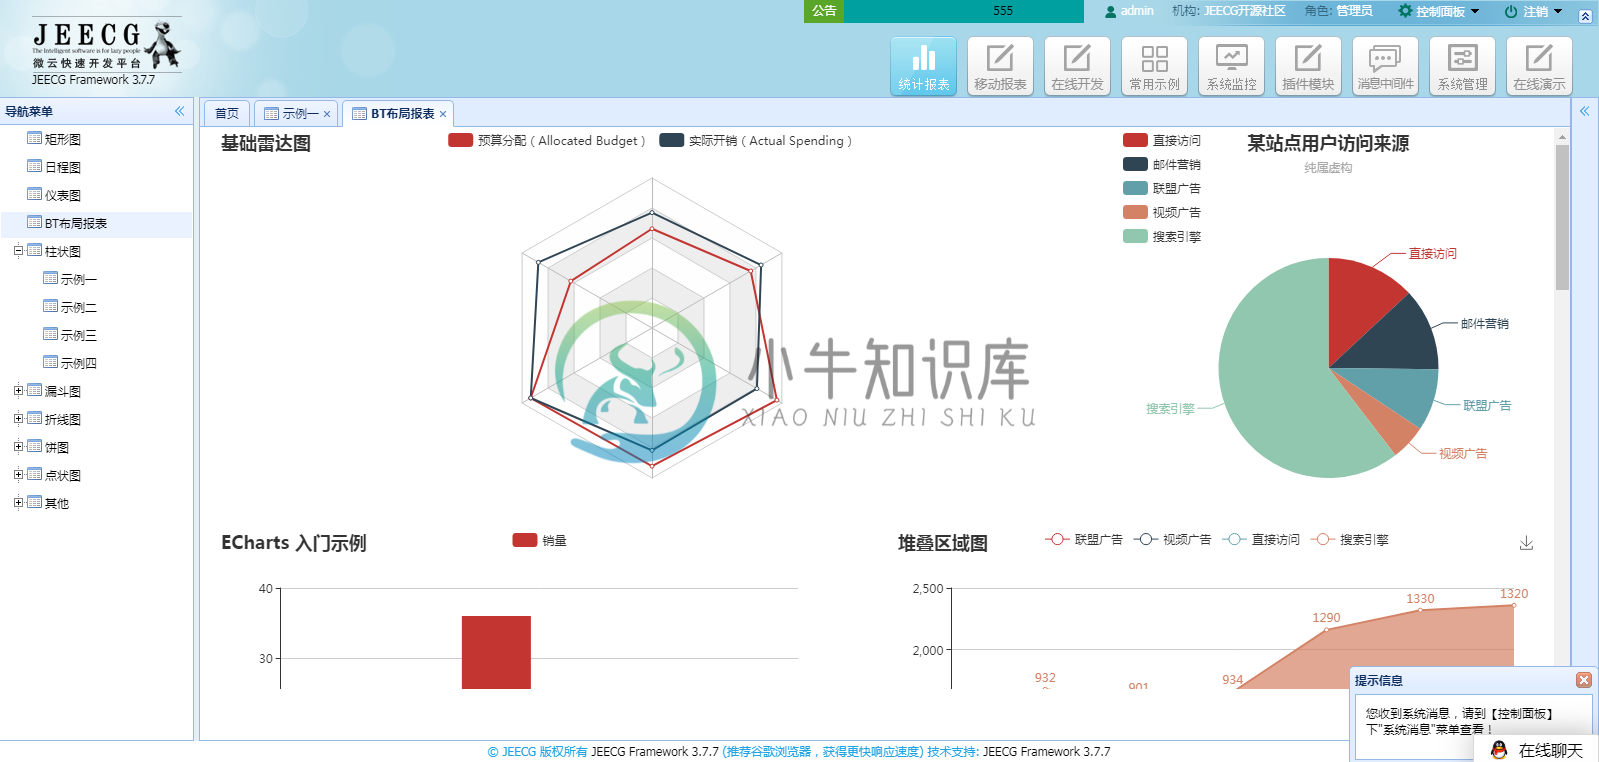Open the 注销 dropdown
This screenshot has width=1599, height=762.
click(1533, 12)
